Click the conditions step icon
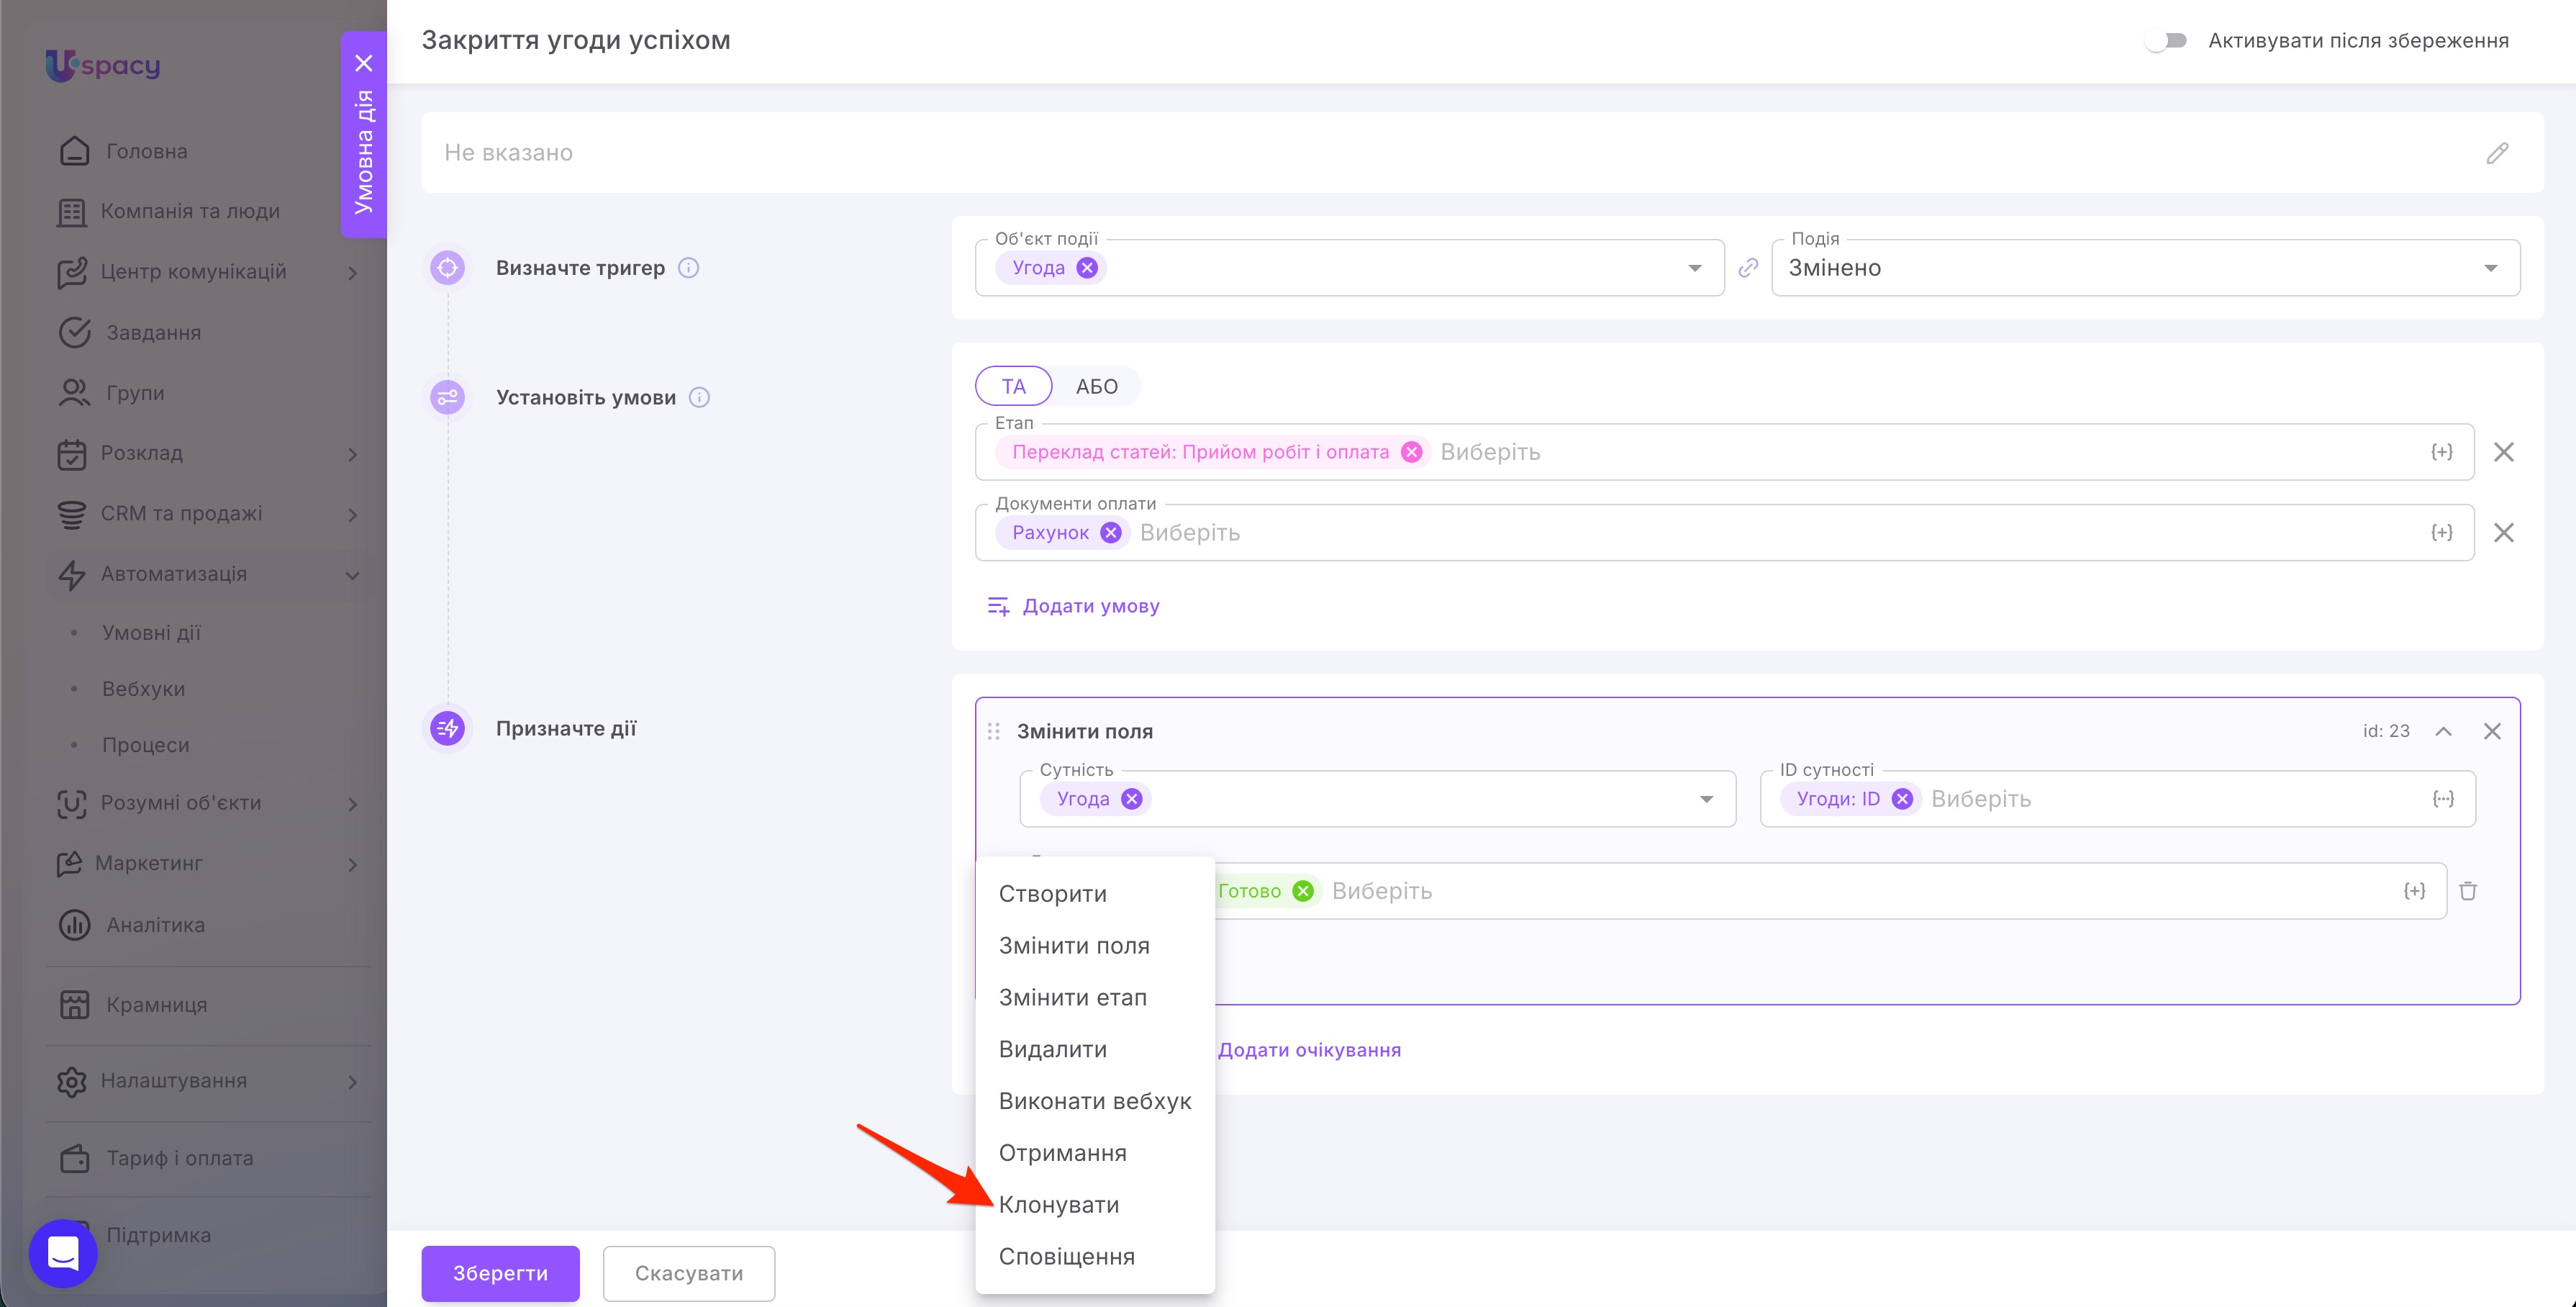Screen dimensions: 2576x1307 click(447, 398)
